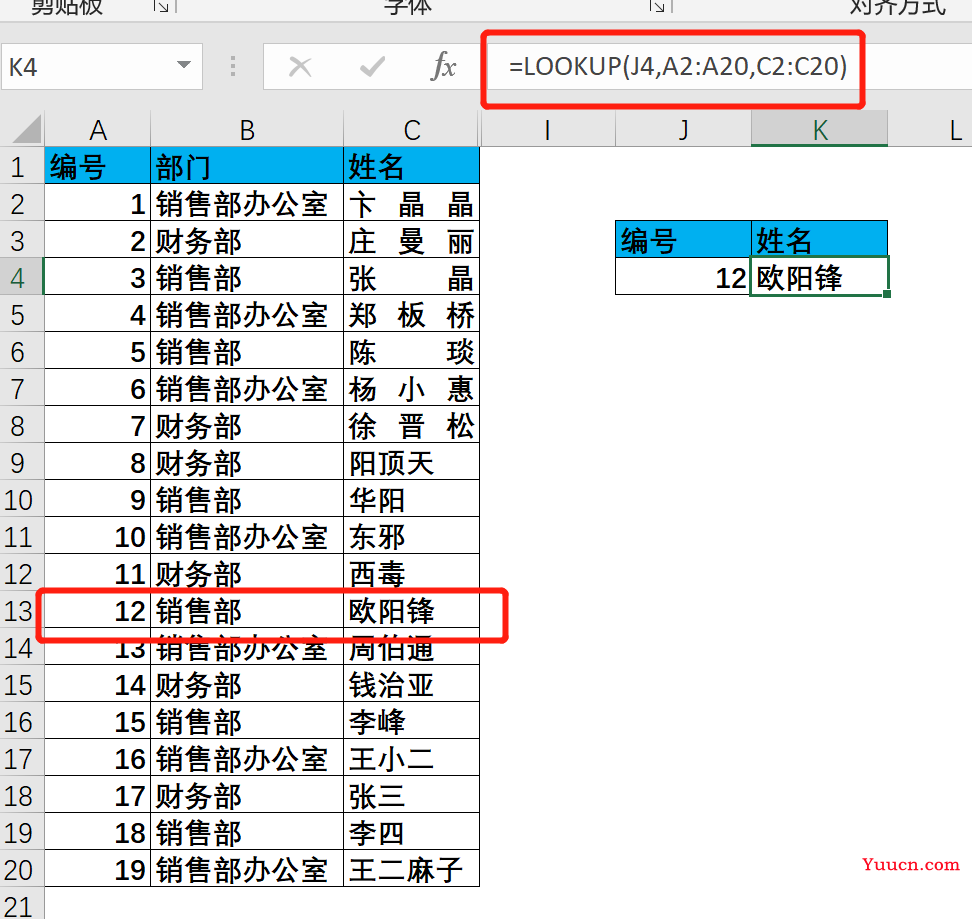Click 财务部 cell in row 15

click(x=247, y=684)
